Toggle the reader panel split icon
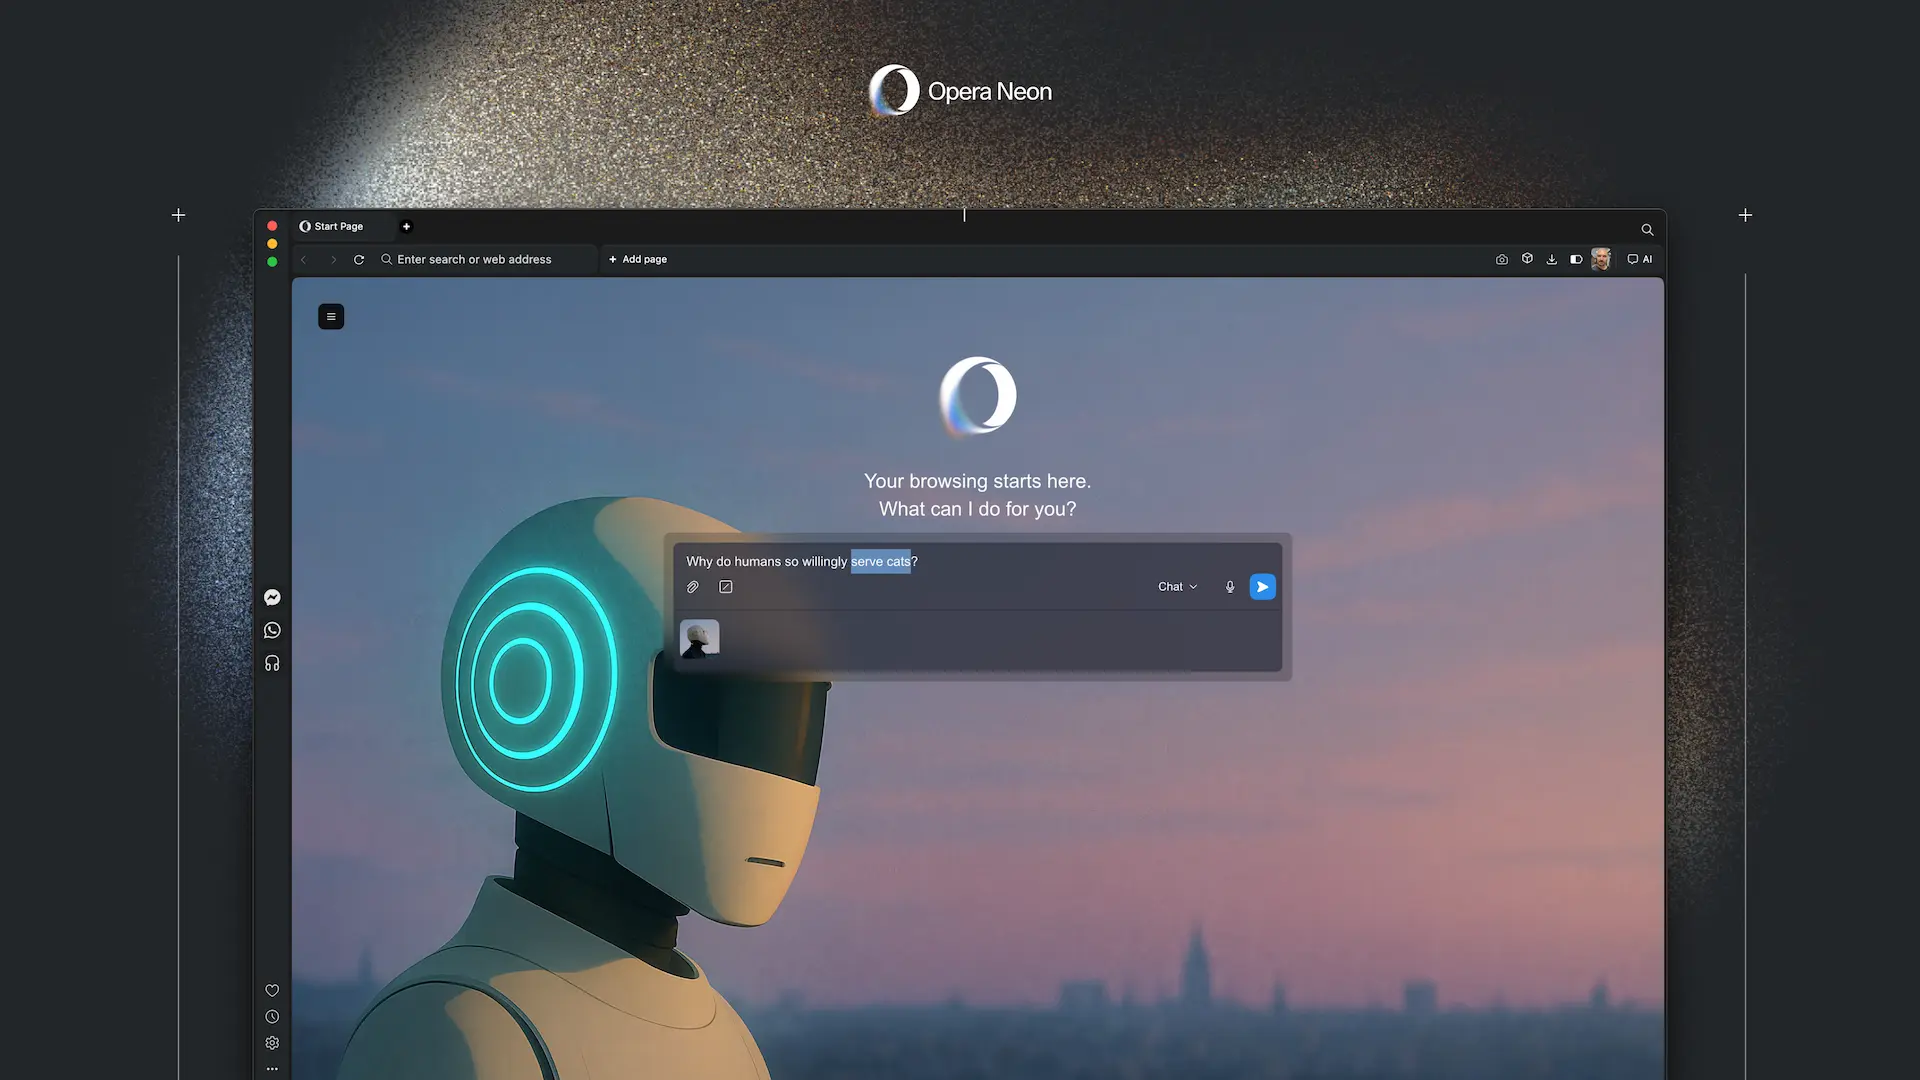This screenshot has height=1080, width=1920. (1577, 259)
